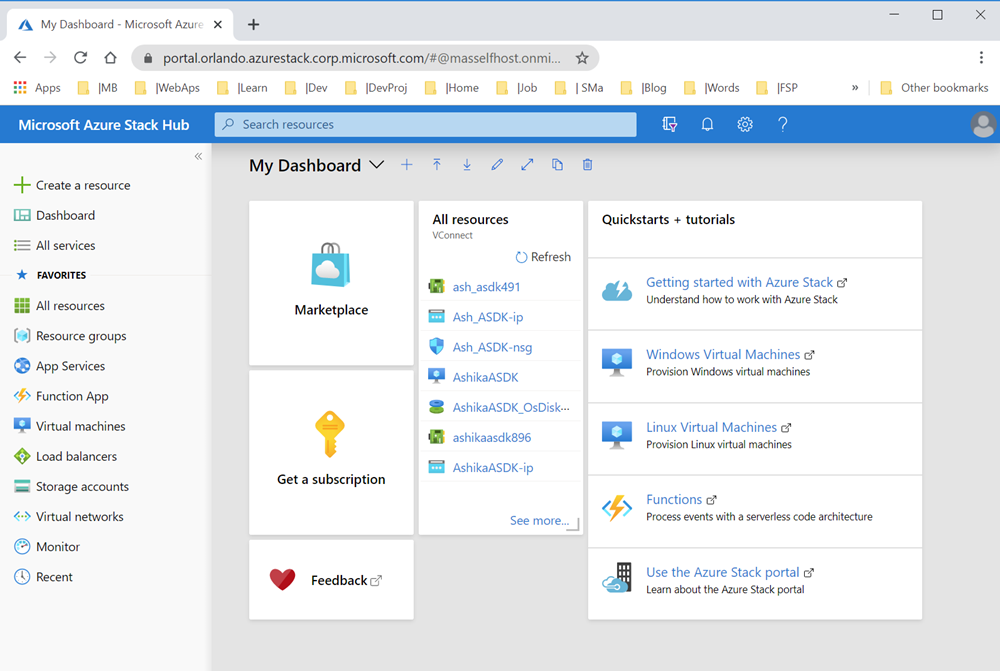This screenshot has width=1000, height=671.
Task: Open the portal Settings gear
Action: [744, 124]
